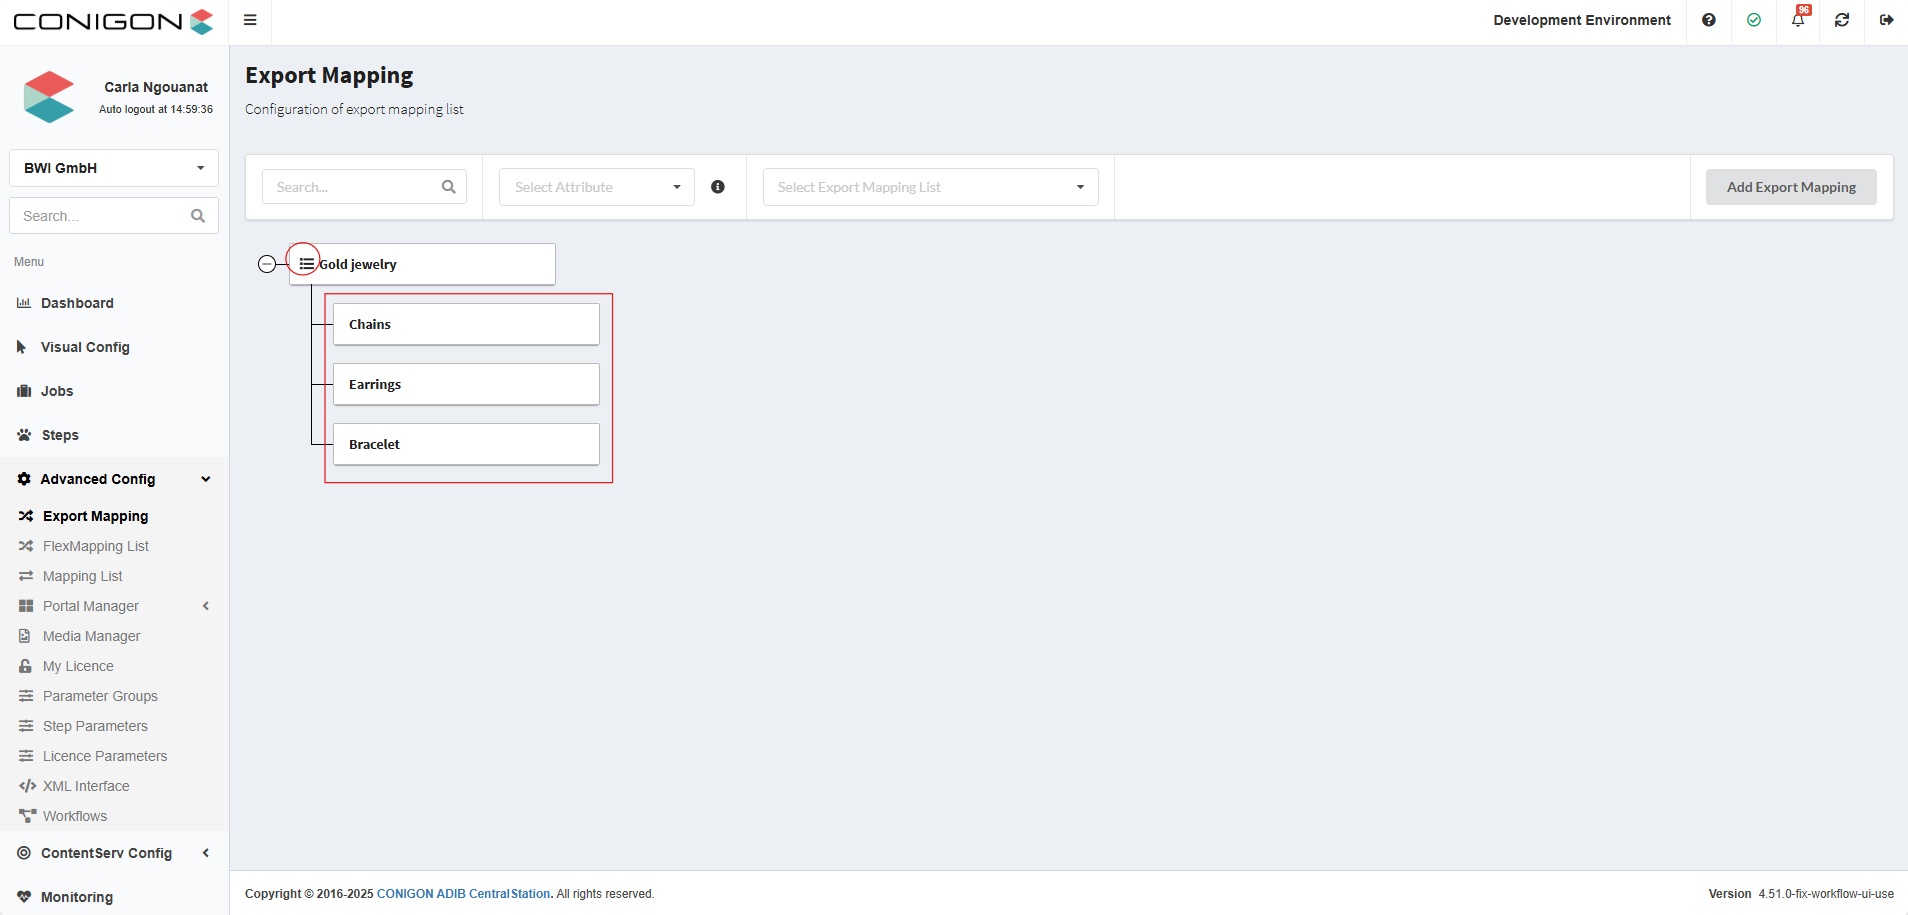Viewport: 1908px width, 915px height.
Task: Open the CONIGON ADIB CentralStation link
Action: 463,894
